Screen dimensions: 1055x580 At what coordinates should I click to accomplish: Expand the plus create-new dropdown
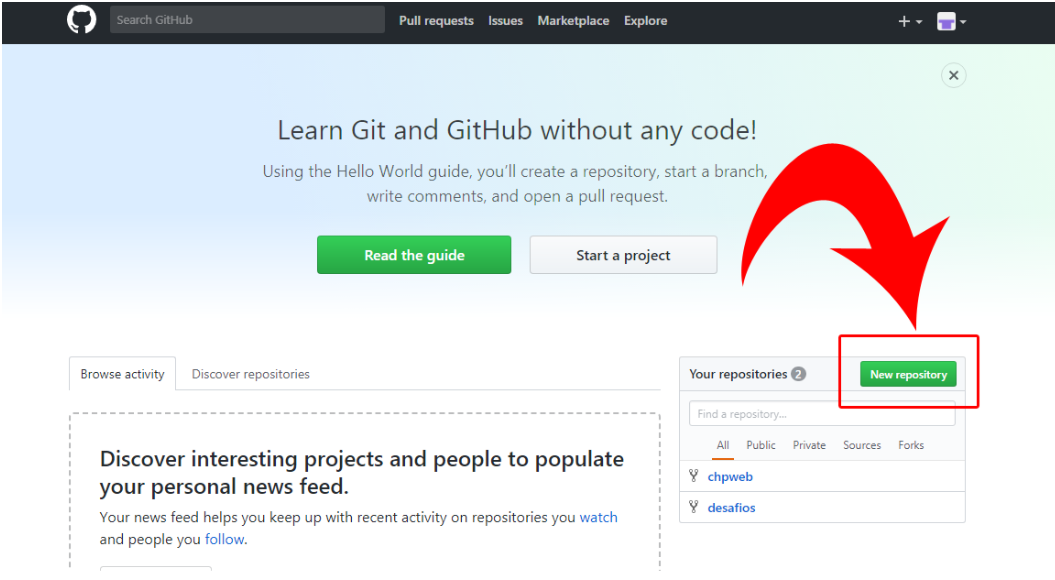[x=910, y=22]
